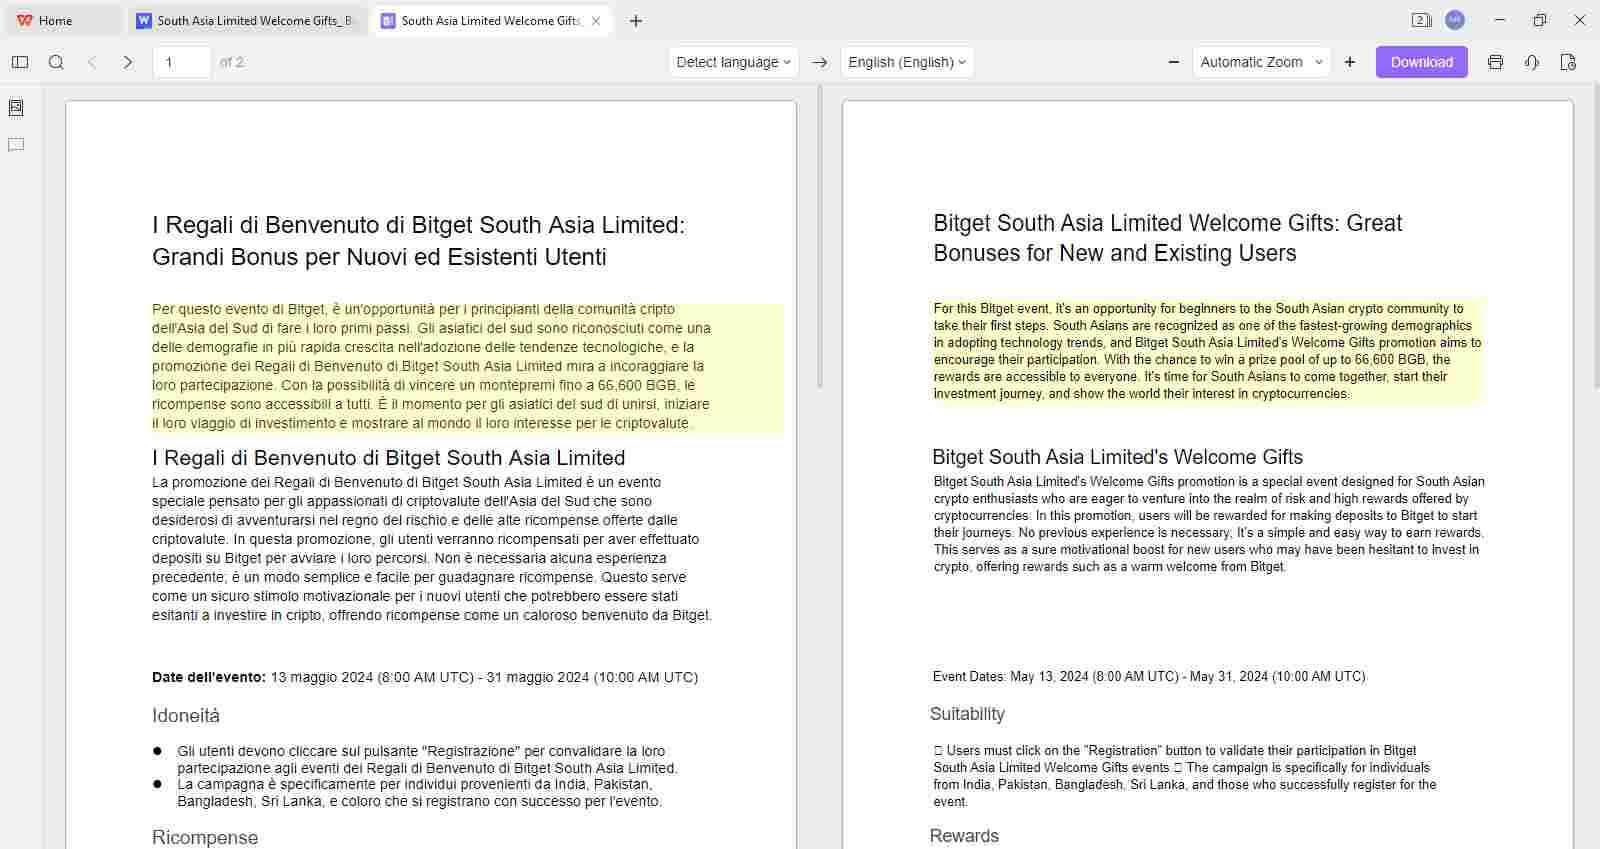The width and height of the screenshot is (1600, 849).
Task: Click the document history icon in toolbar
Action: (1568, 62)
